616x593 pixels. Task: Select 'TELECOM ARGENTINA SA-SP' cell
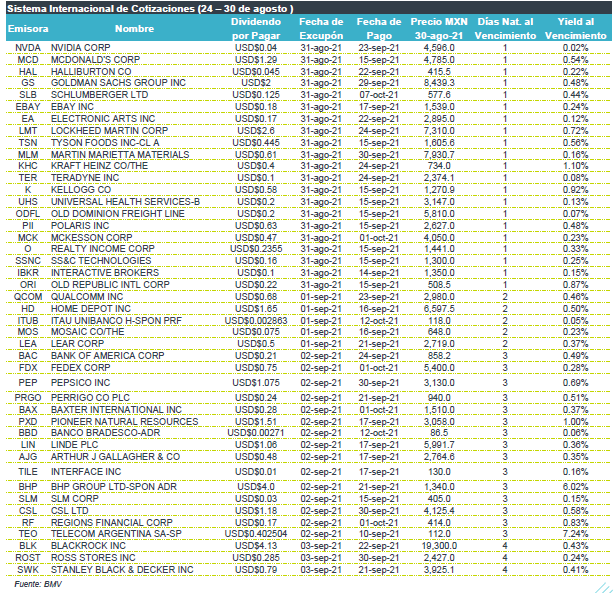point(116,534)
